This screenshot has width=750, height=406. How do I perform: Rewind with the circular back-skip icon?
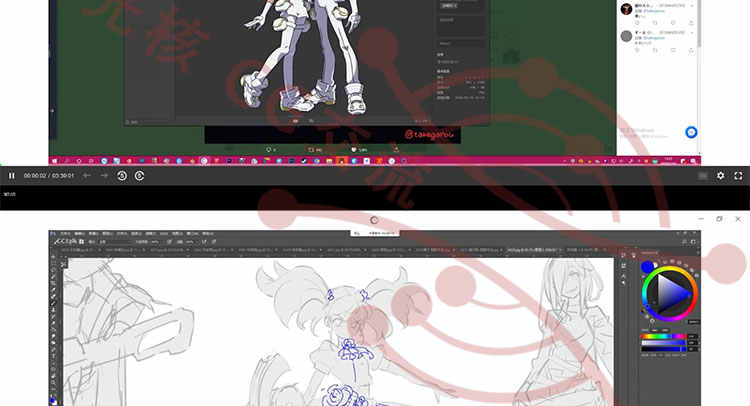click(x=122, y=176)
